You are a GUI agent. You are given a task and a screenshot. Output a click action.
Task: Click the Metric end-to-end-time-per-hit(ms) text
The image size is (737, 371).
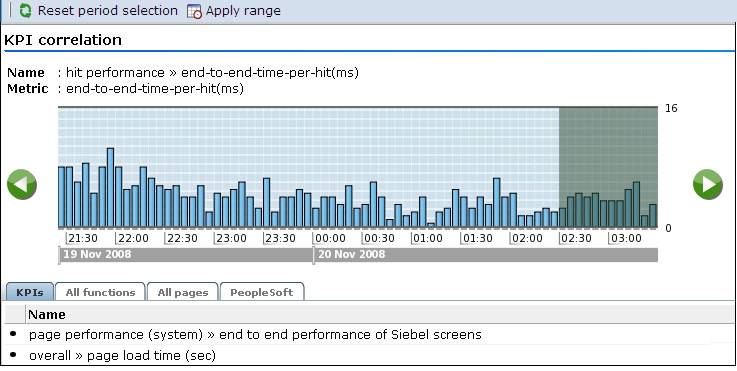pos(155,89)
